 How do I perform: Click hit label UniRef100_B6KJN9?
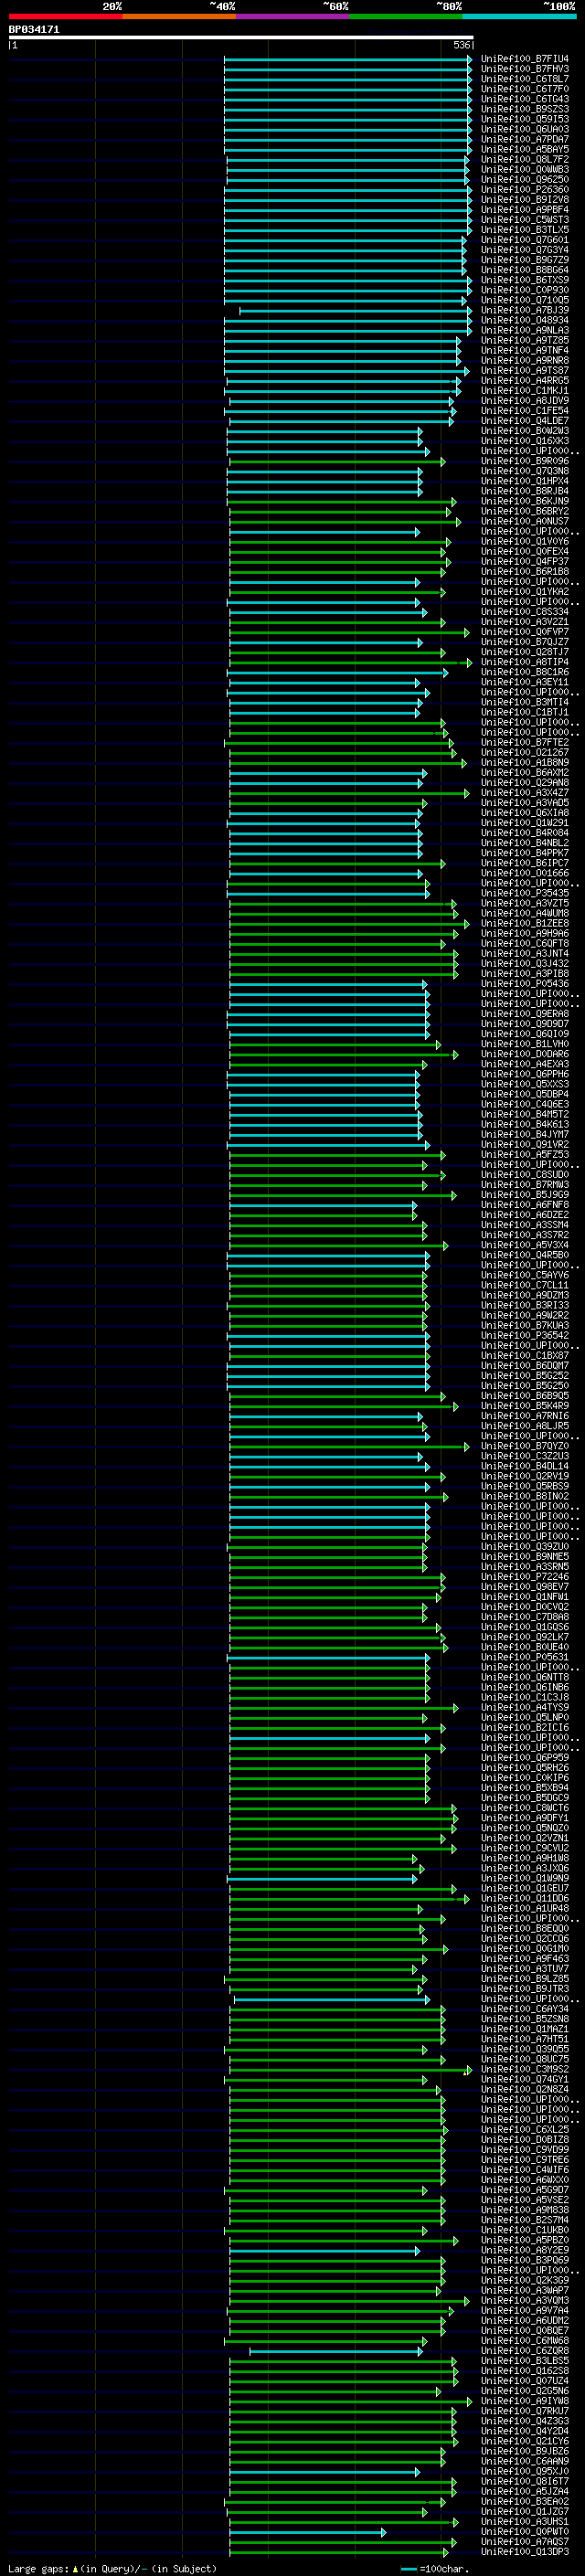(525, 501)
